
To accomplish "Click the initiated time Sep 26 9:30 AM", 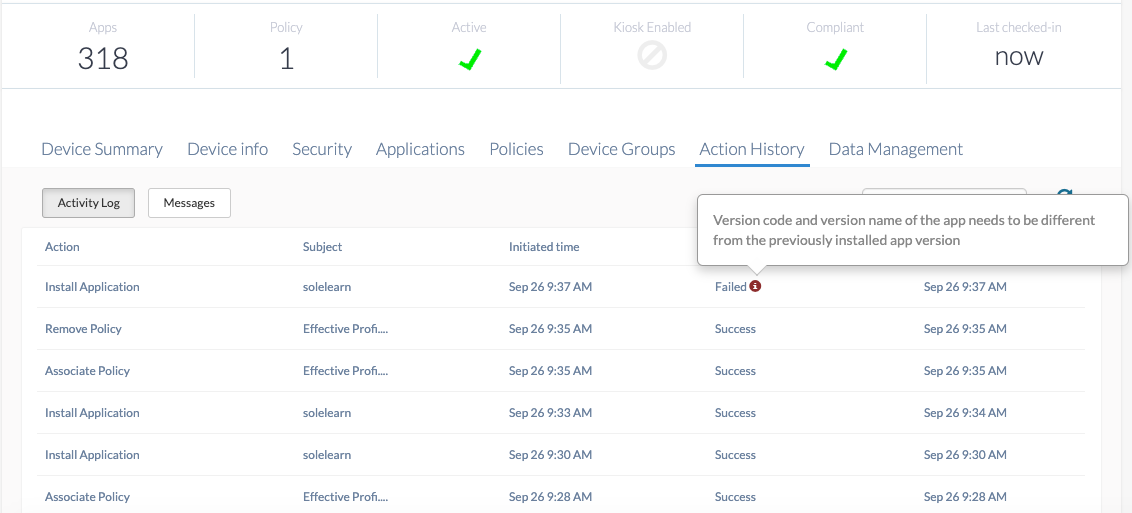I will [x=550, y=455].
